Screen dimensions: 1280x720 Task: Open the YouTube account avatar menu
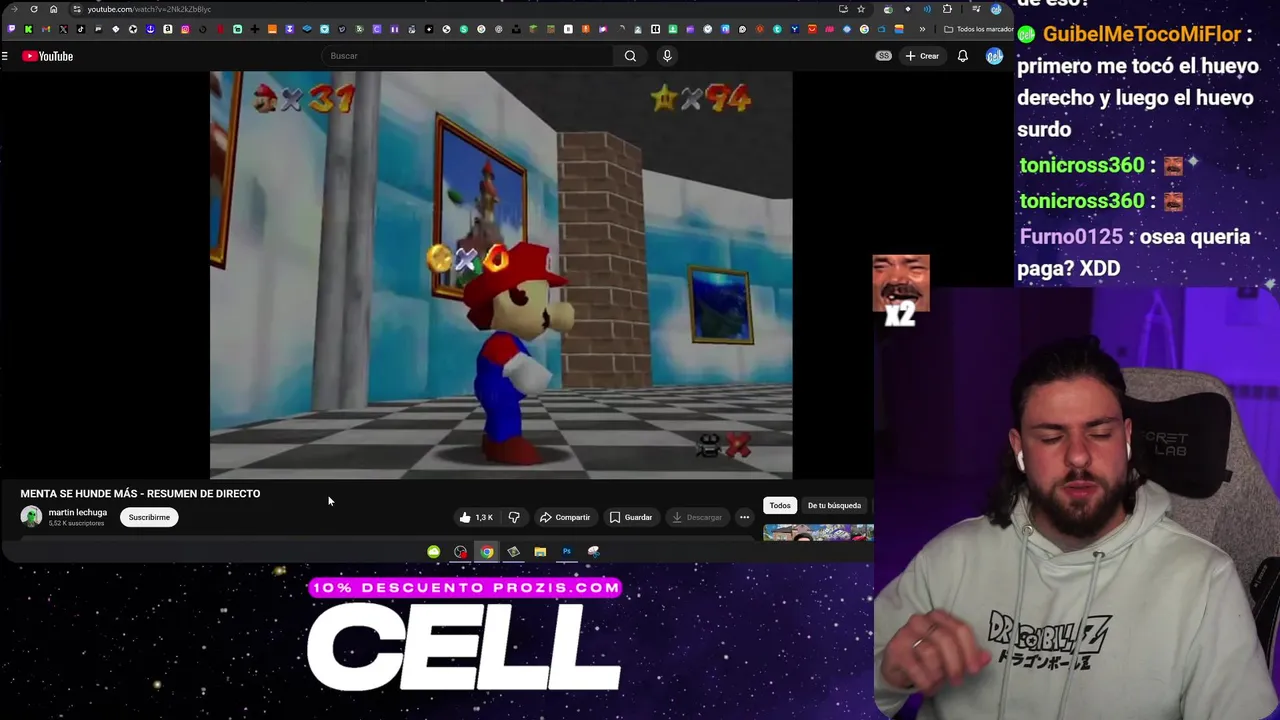coord(994,56)
